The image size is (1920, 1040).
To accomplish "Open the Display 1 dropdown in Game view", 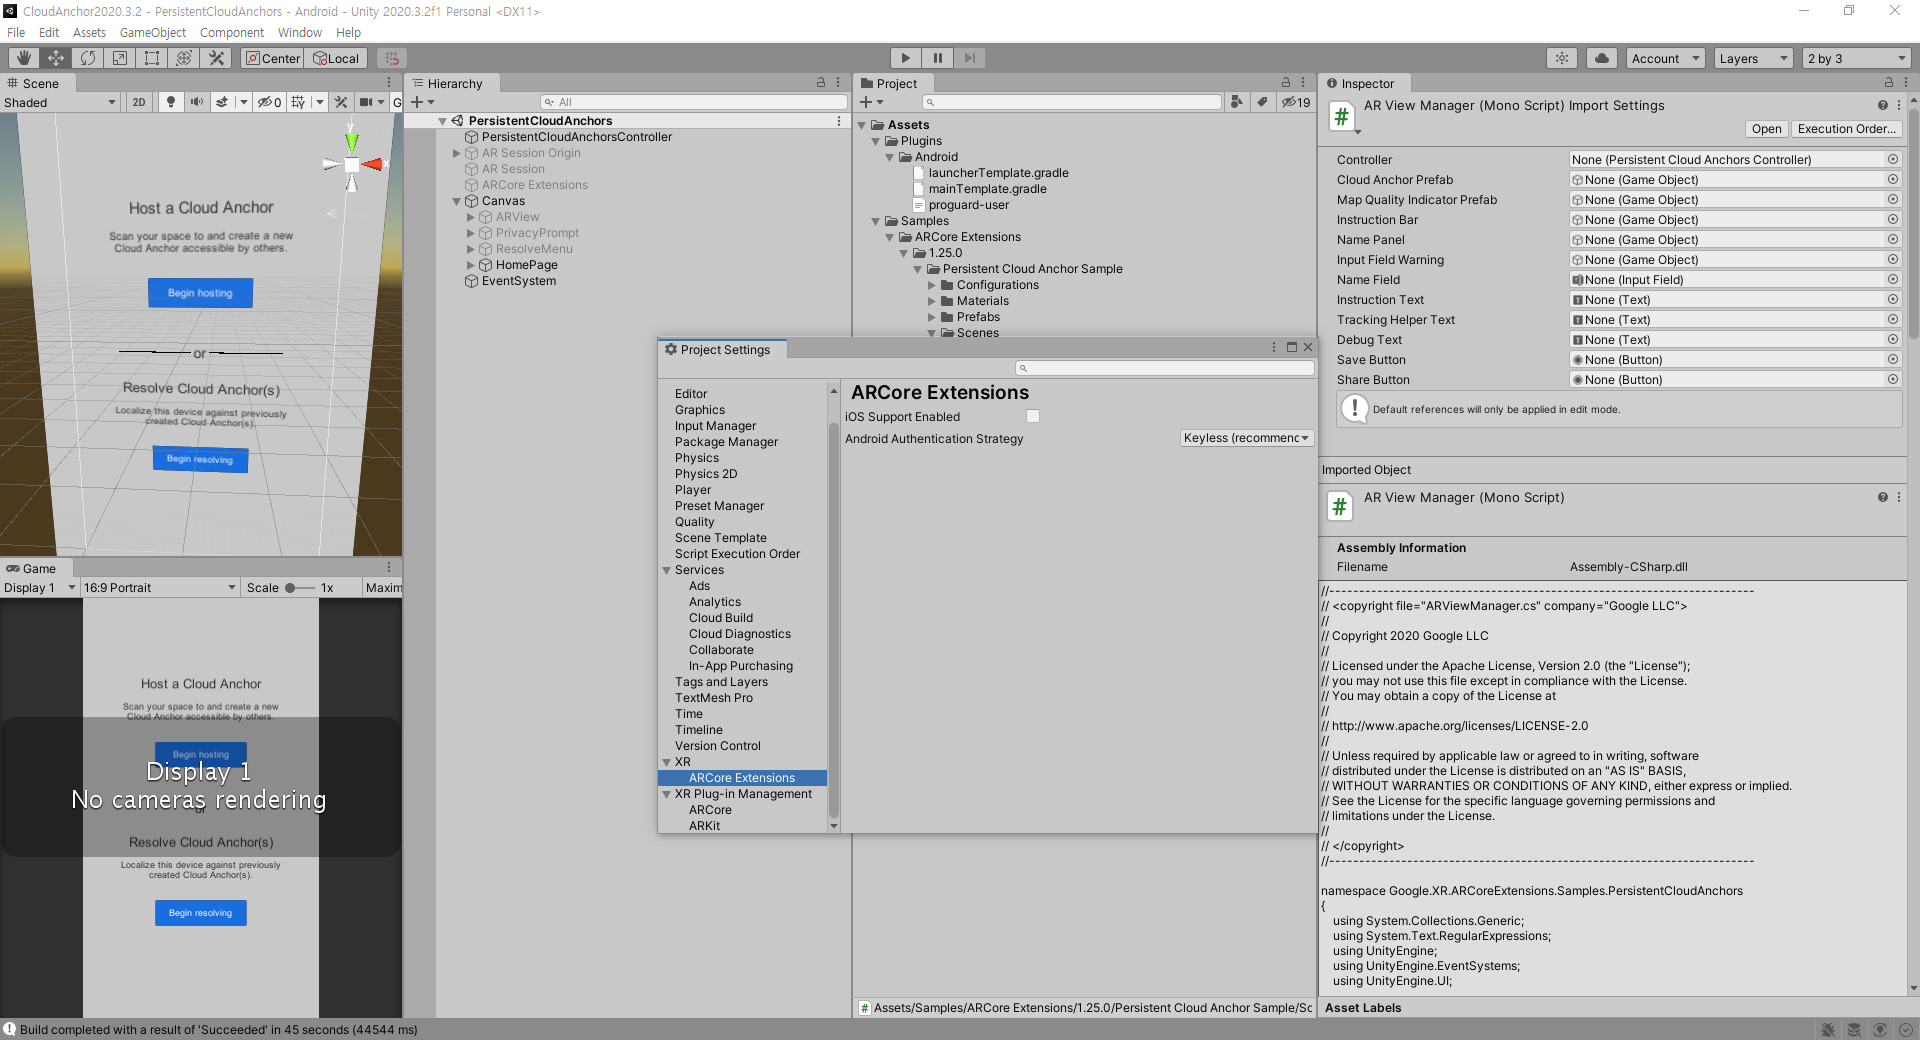I will point(40,587).
